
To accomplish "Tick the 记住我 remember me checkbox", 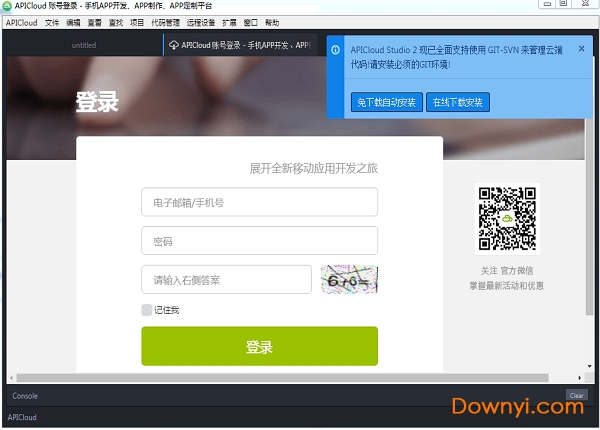I will pos(147,310).
